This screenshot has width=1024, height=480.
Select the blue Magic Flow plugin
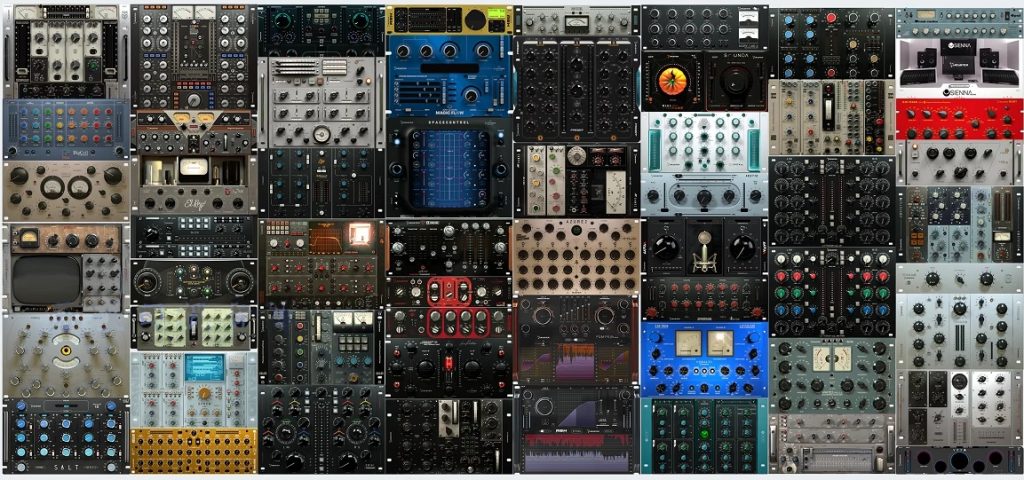point(448,75)
